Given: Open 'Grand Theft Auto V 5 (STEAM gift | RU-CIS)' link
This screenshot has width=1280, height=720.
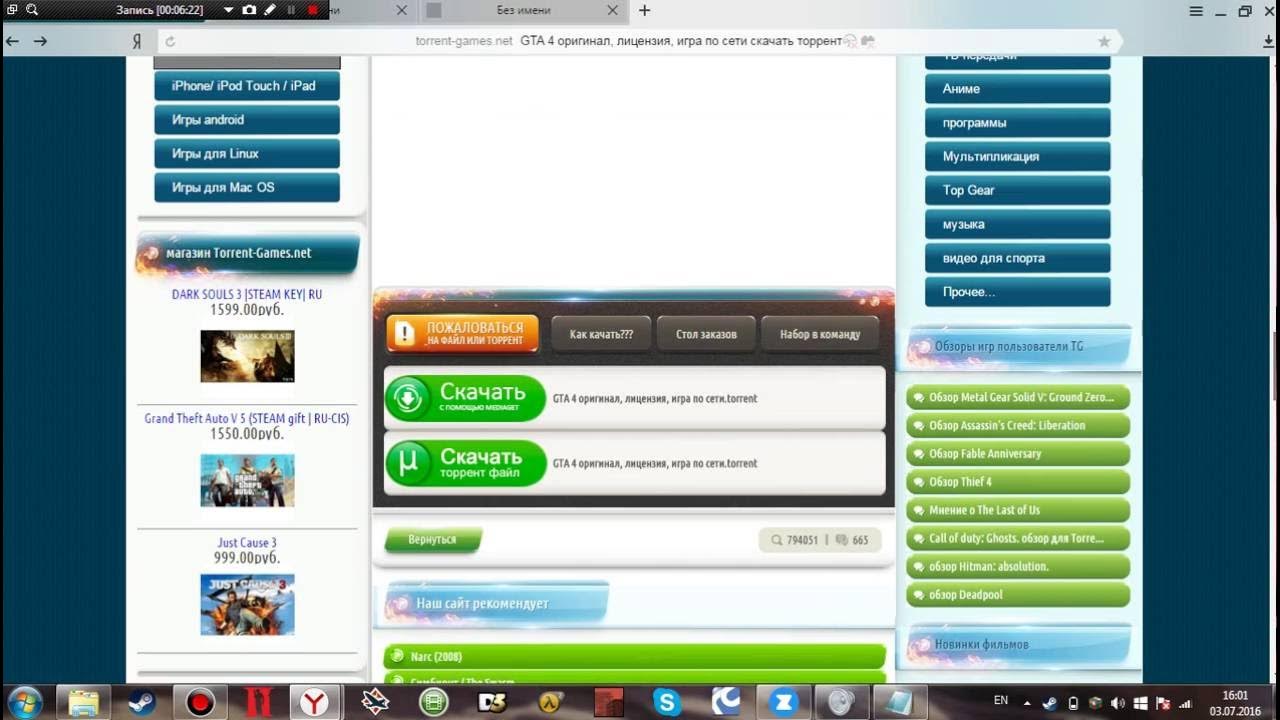Looking at the screenshot, I should click(247, 419).
